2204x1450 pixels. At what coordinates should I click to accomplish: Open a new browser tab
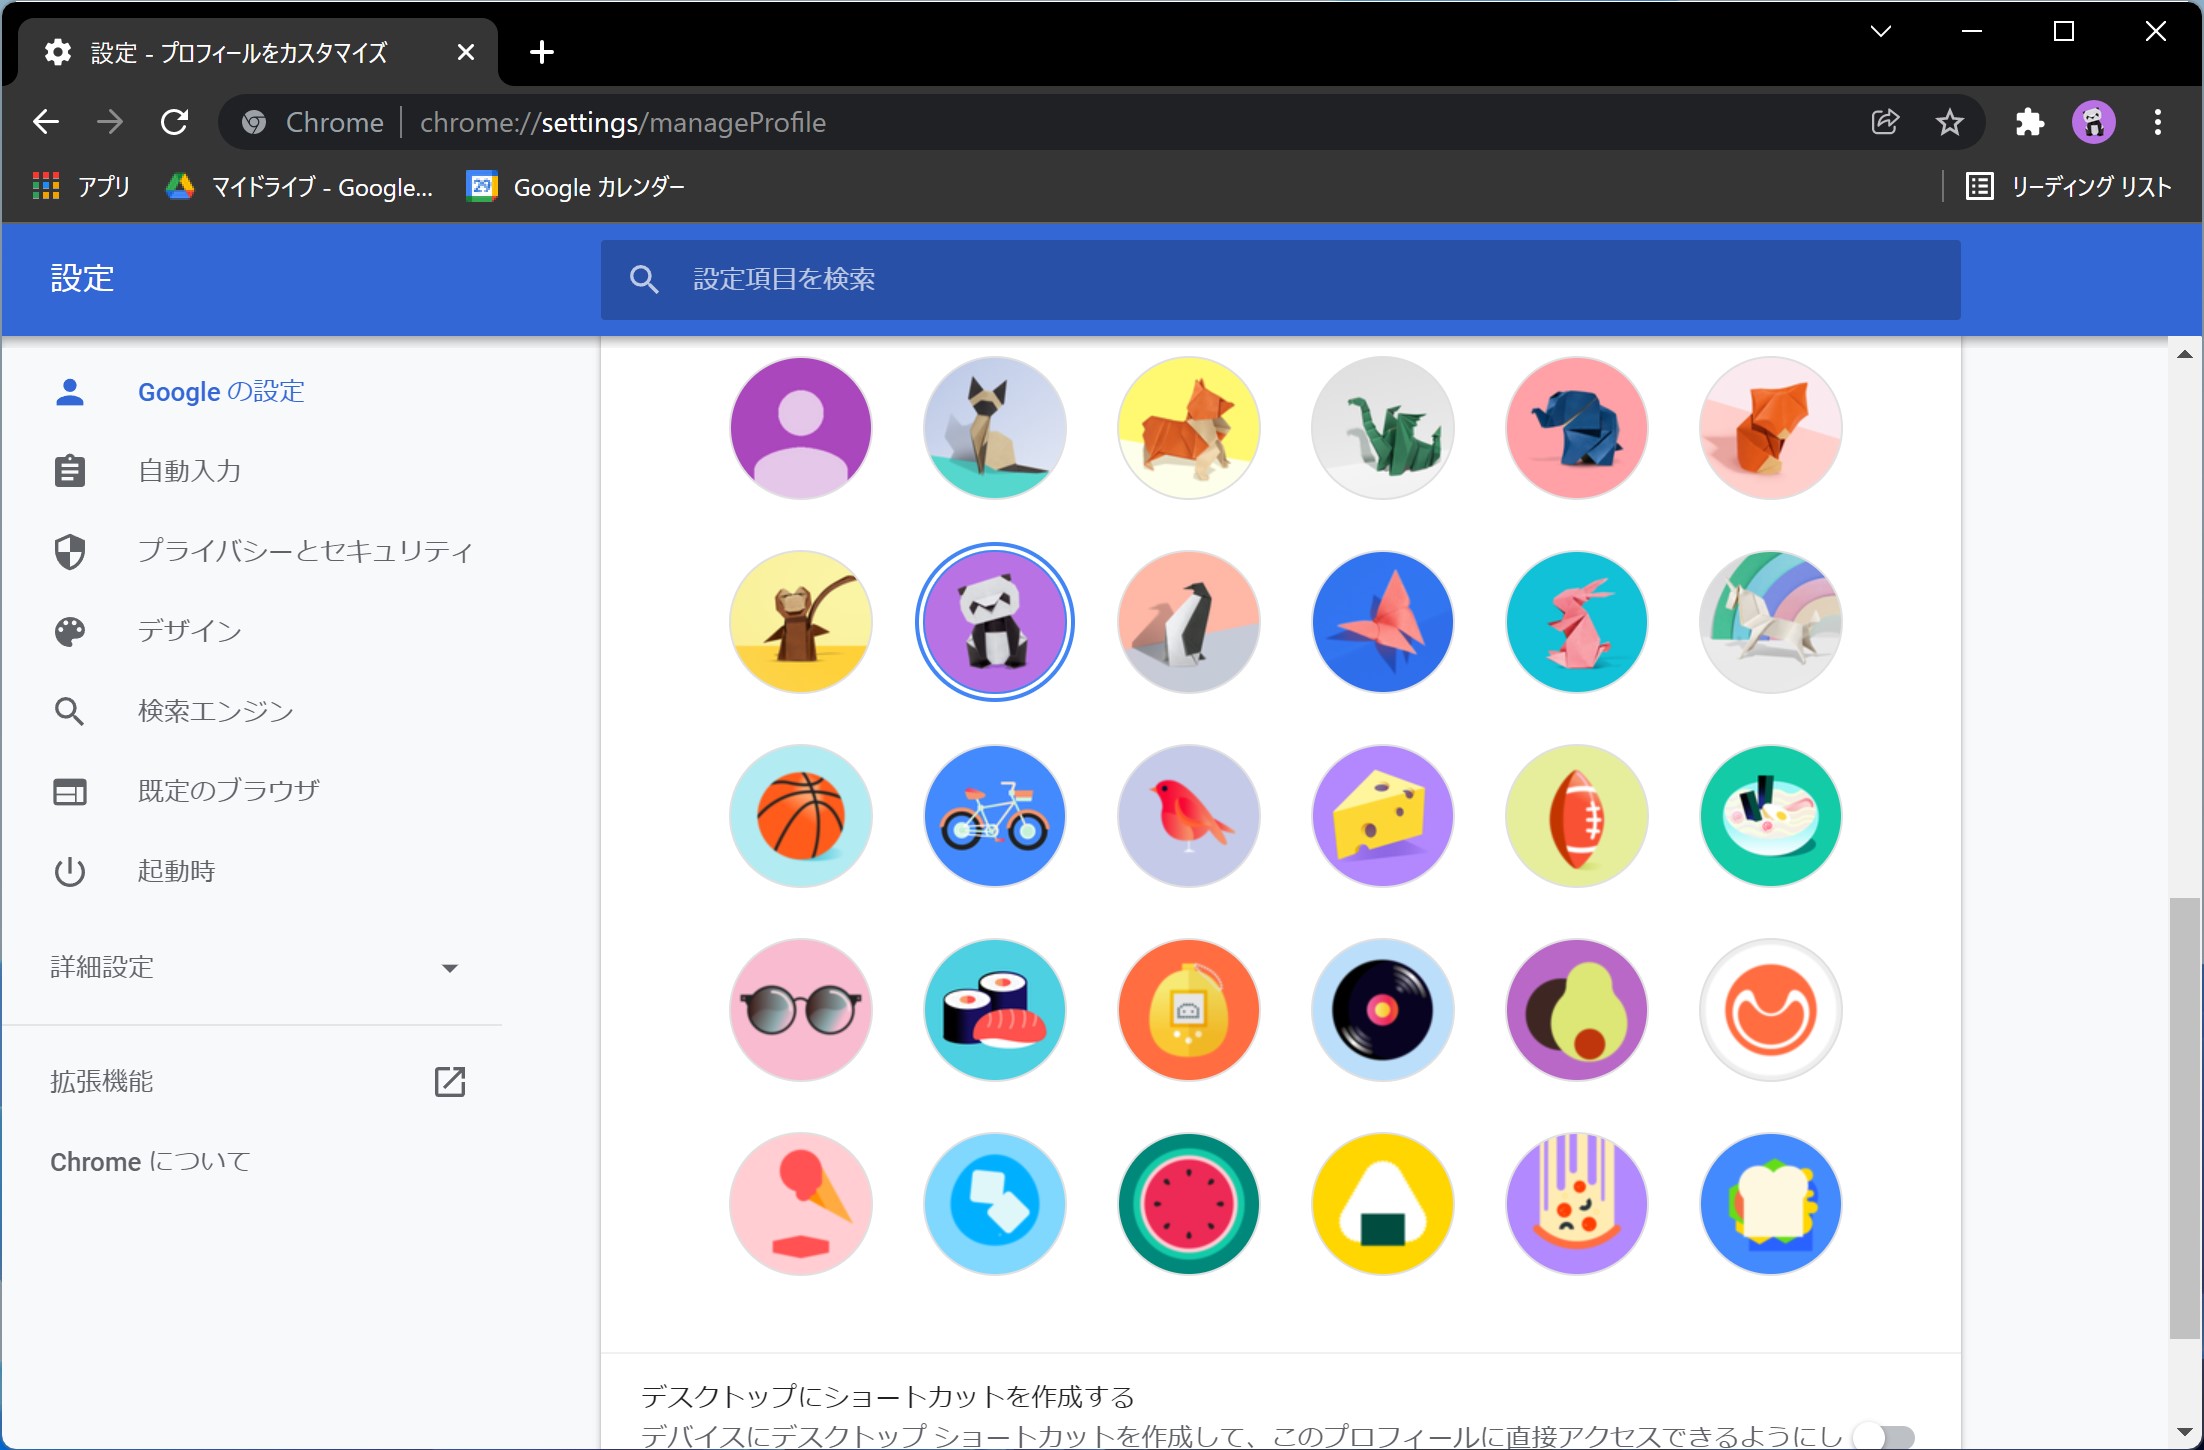point(542,52)
